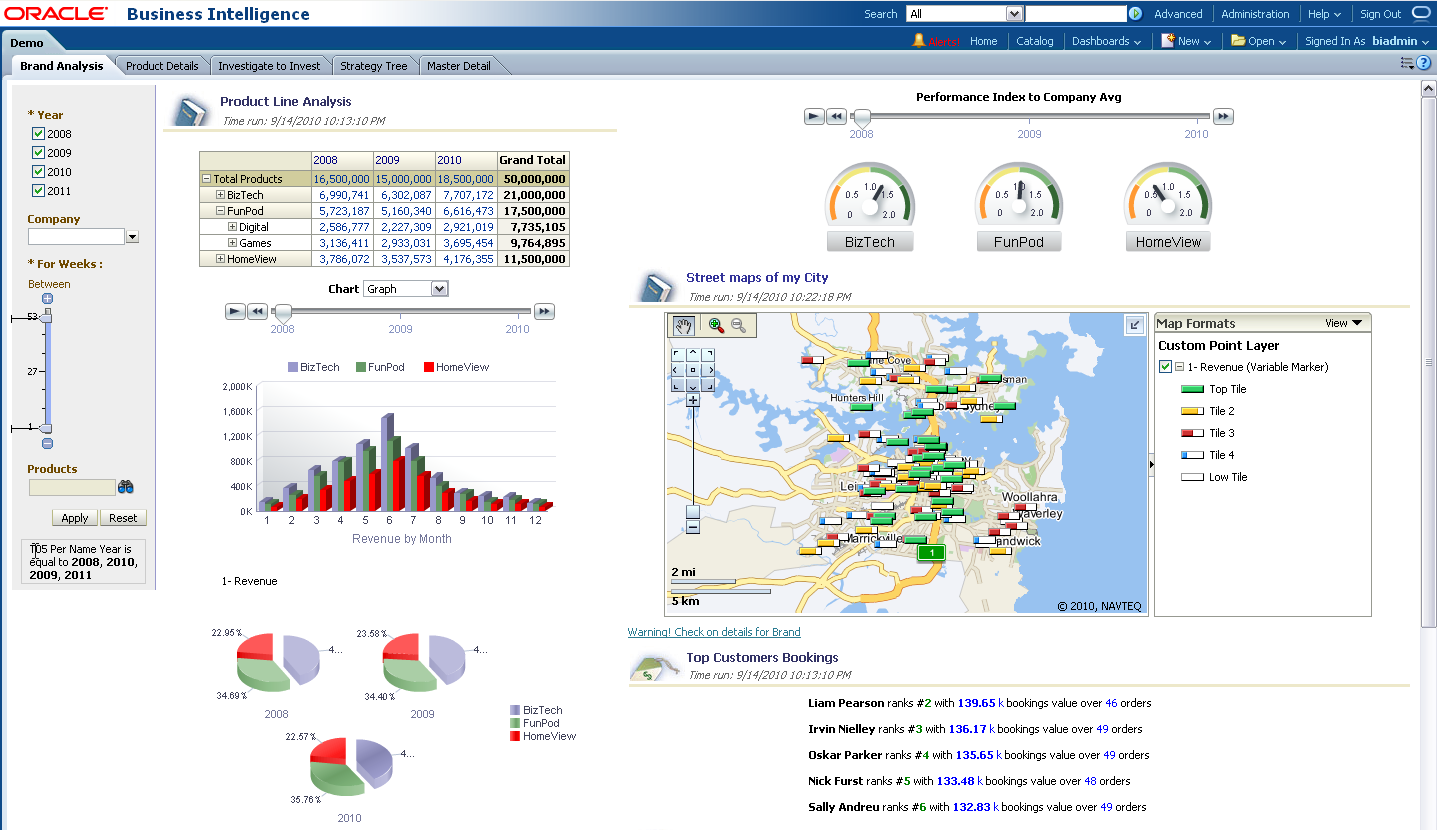This screenshot has width=1437, height=830.
Task: Switch to the Product Details tab
Action: tap(162, 66)
